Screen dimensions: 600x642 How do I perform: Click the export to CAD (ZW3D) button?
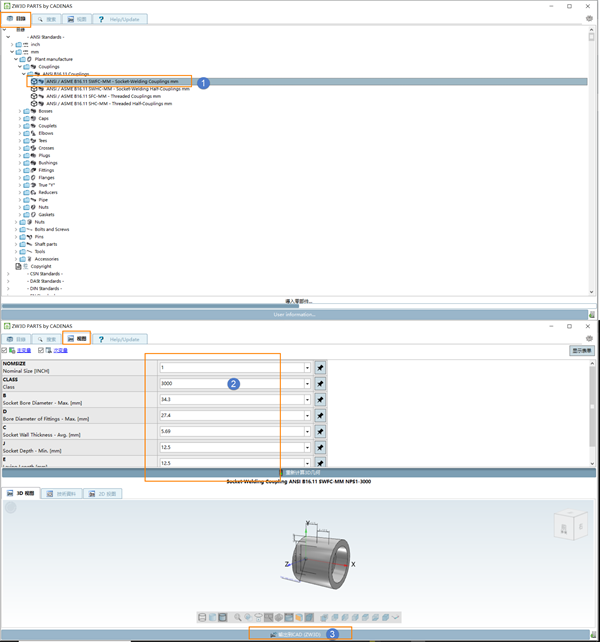point(299,634)
